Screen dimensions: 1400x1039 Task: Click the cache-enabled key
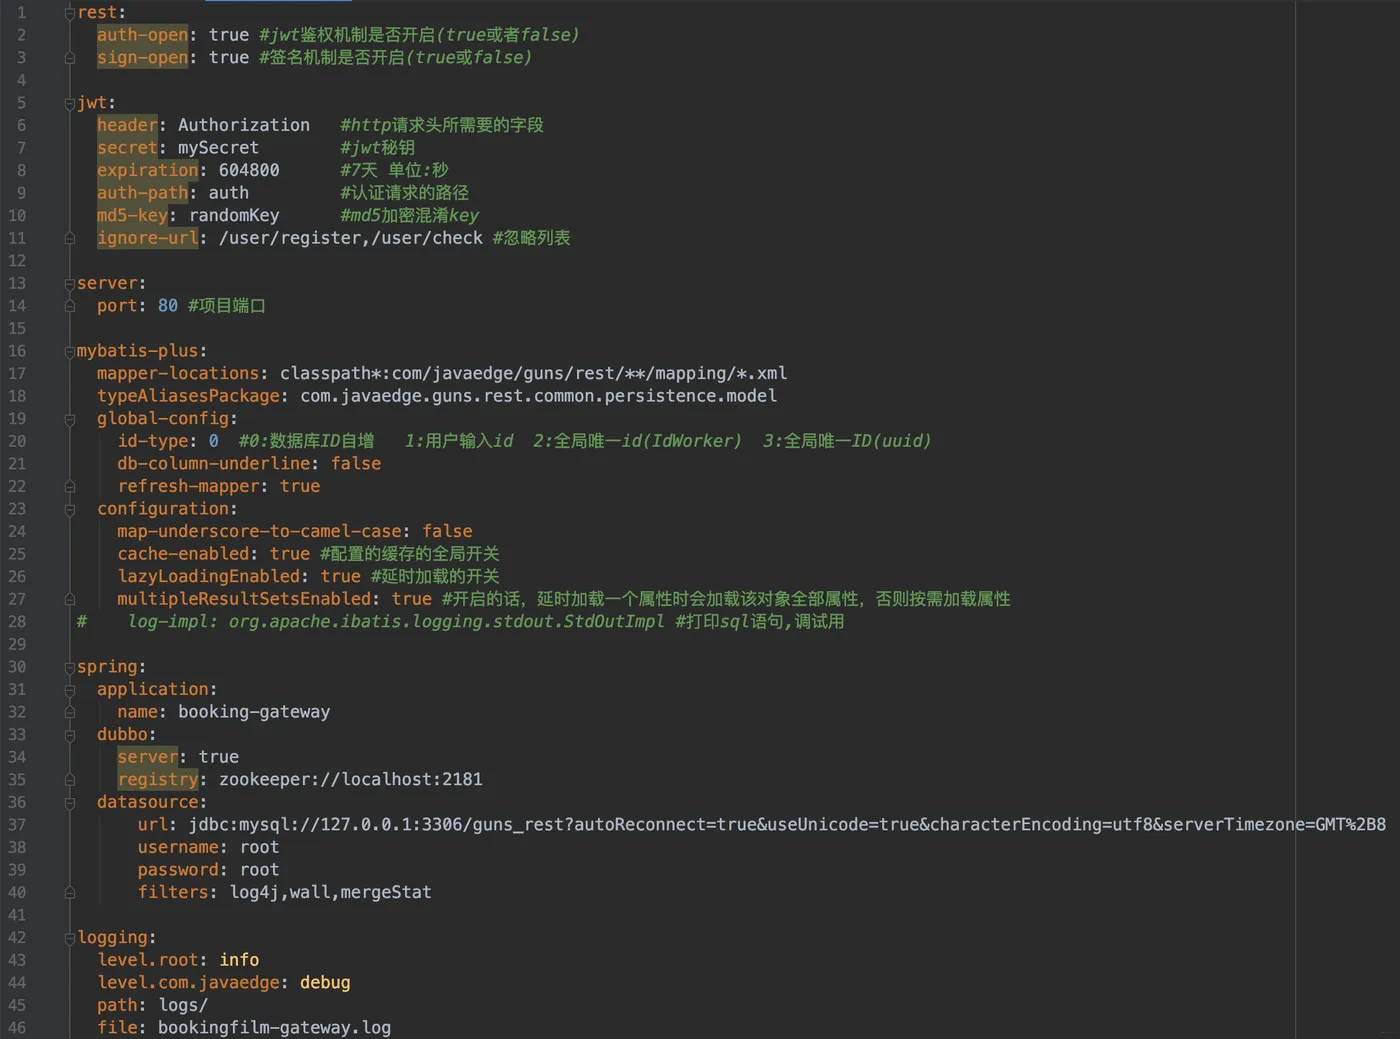pos(183,554)
